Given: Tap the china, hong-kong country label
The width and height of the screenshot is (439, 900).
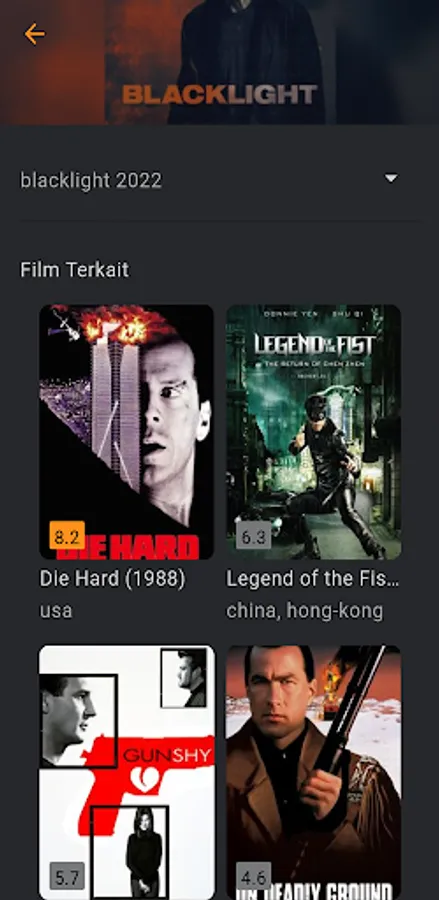Looking at the screenshot, I should (304, 611).
